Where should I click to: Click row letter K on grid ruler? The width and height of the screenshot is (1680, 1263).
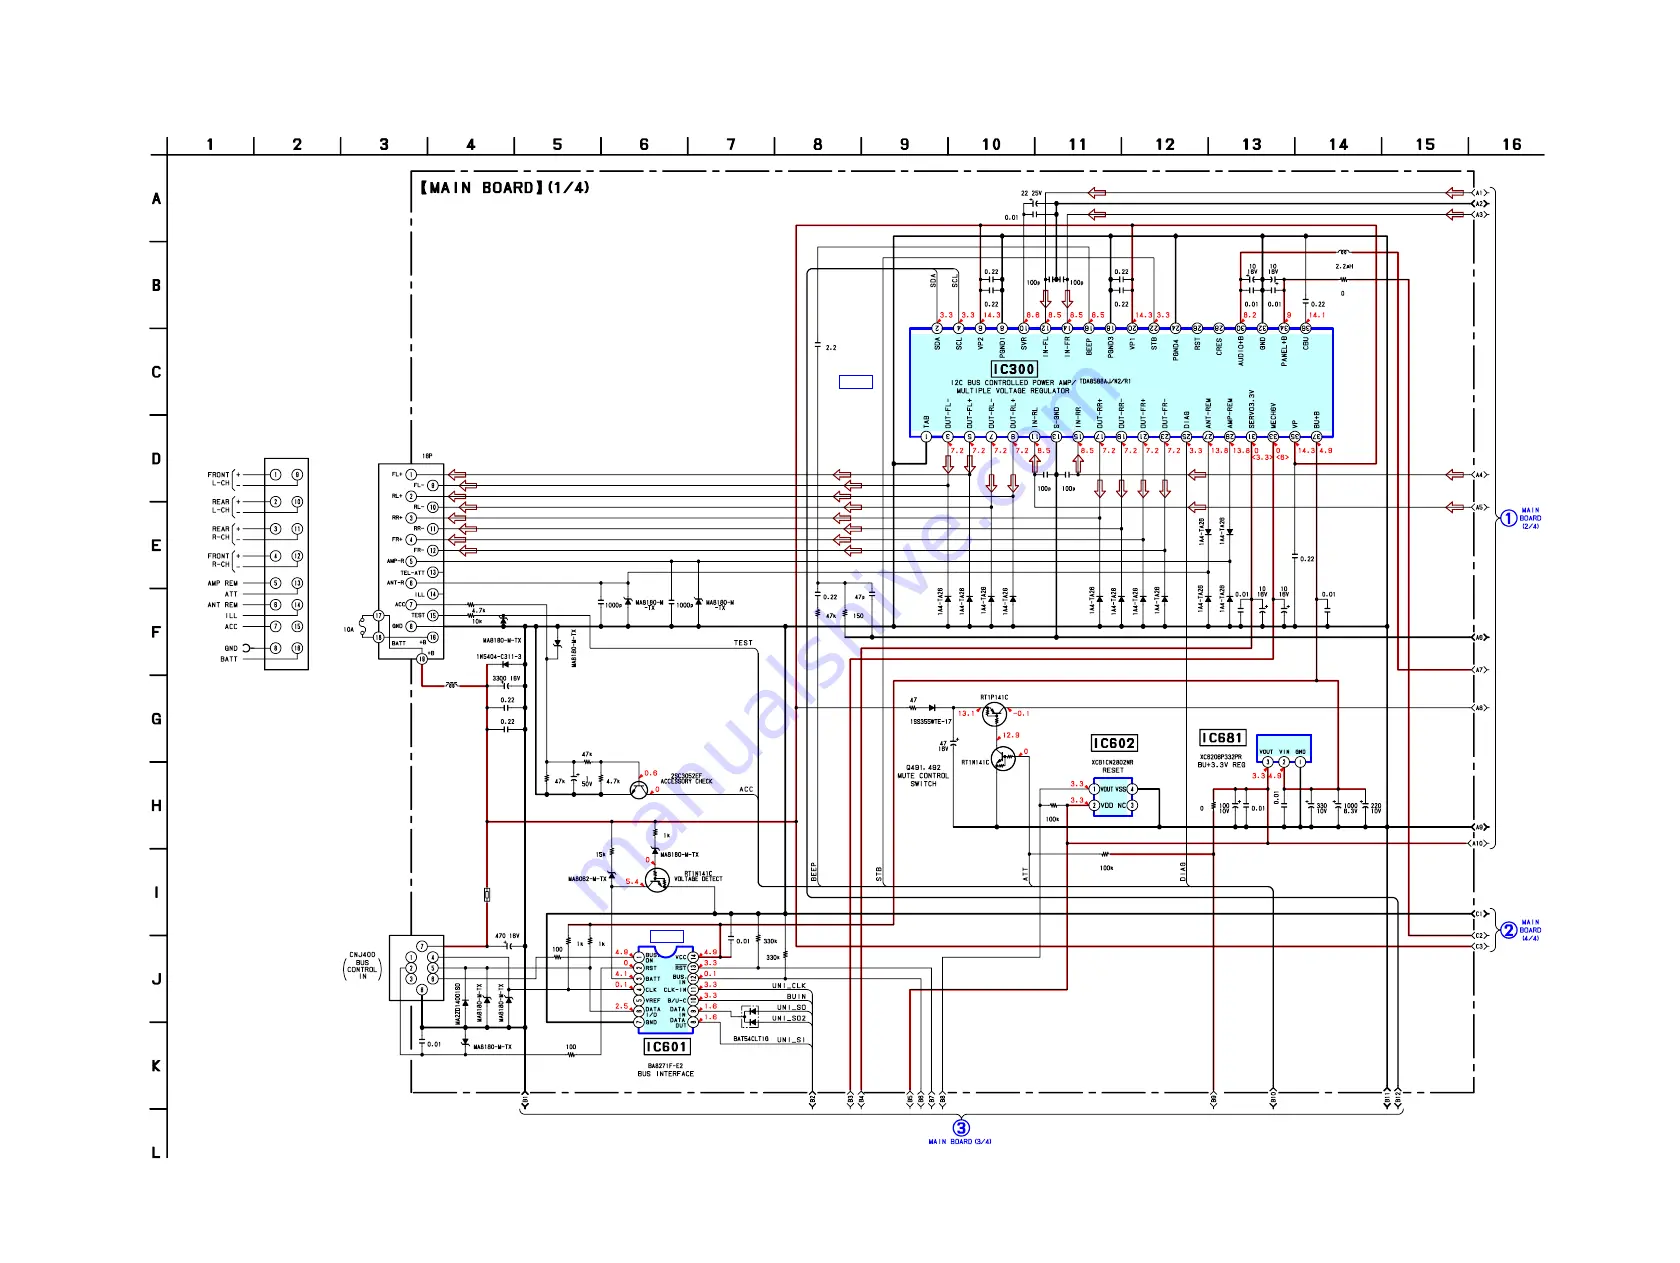coord(156,1066)
